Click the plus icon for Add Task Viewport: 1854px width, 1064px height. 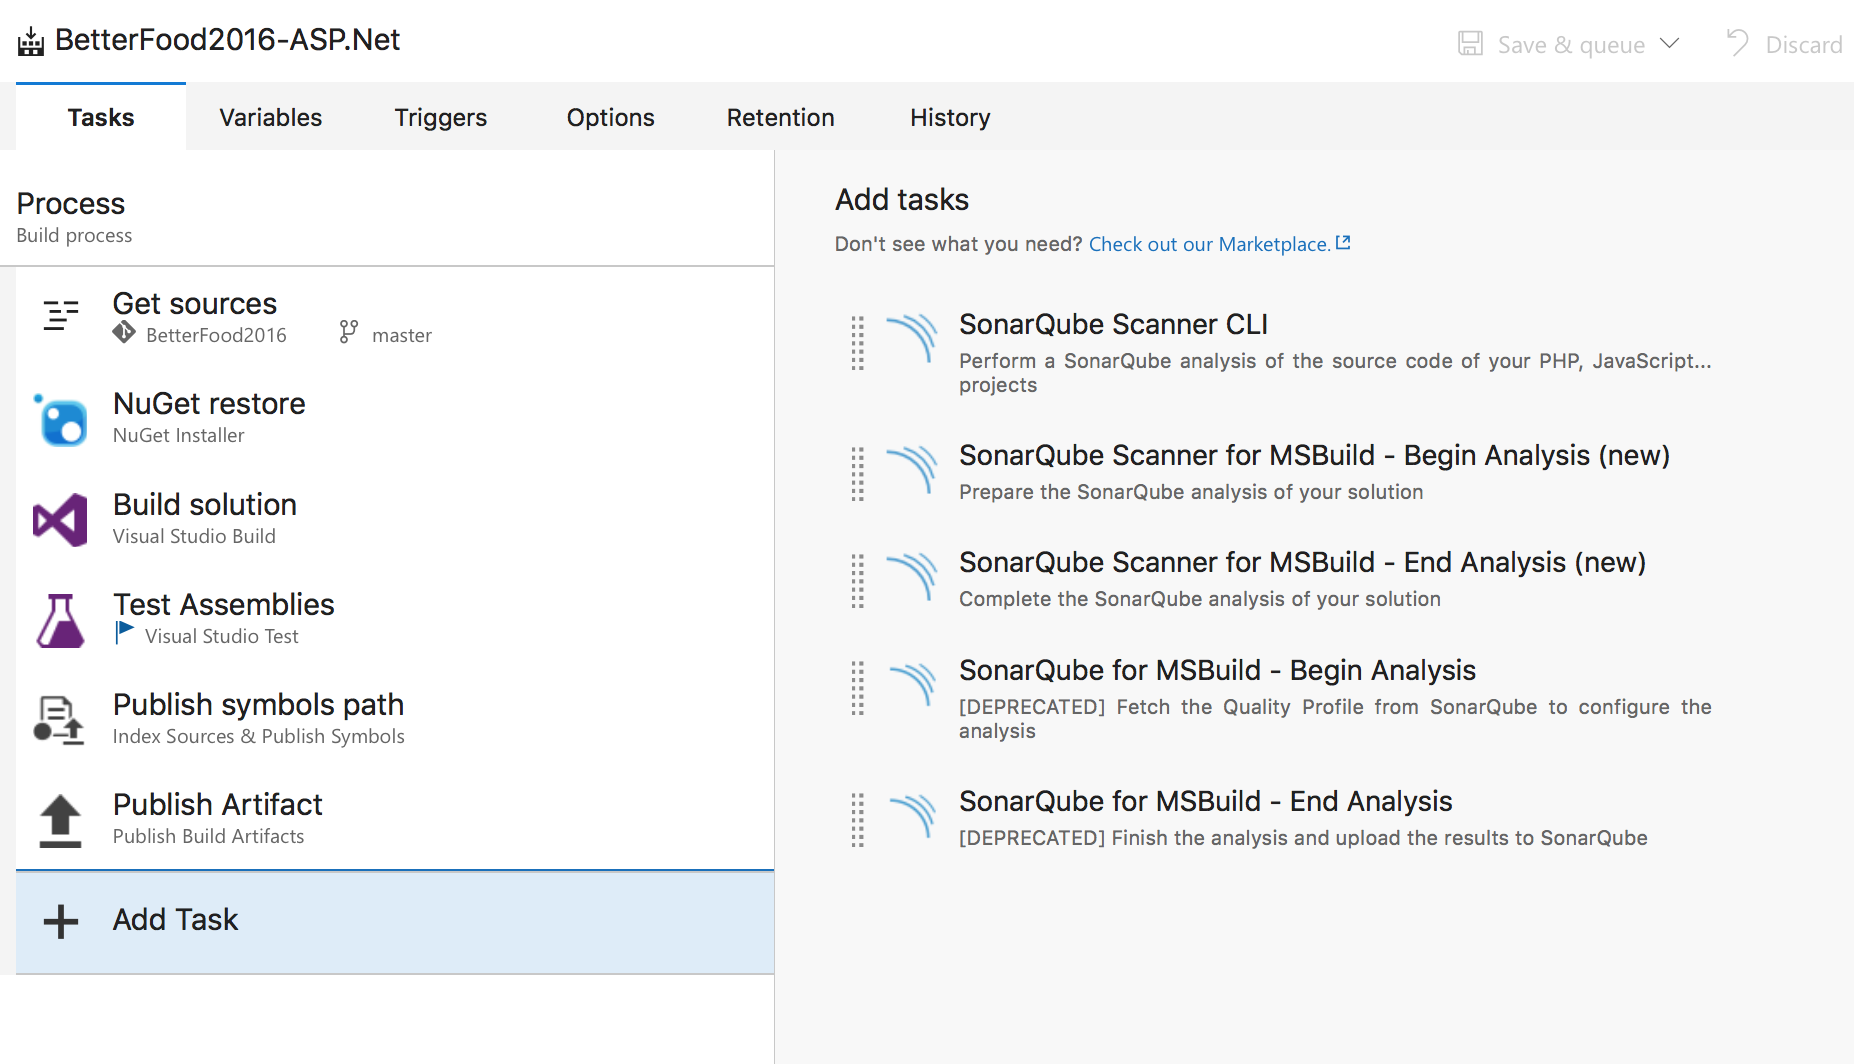(x=61, y=921)
